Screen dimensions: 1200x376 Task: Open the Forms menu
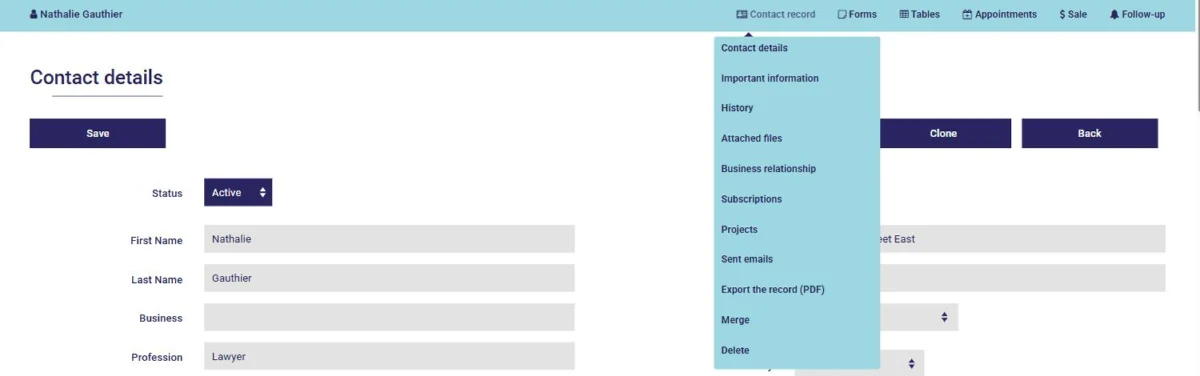pyautogui.click(x=857, y=15)
